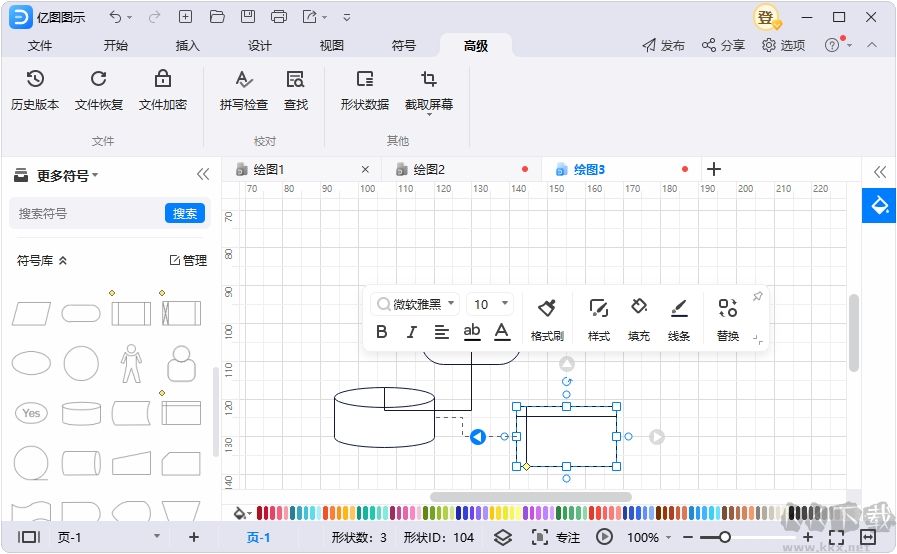
Task: Switch to the Insert (插入) tab
Action: coord(187,45)
